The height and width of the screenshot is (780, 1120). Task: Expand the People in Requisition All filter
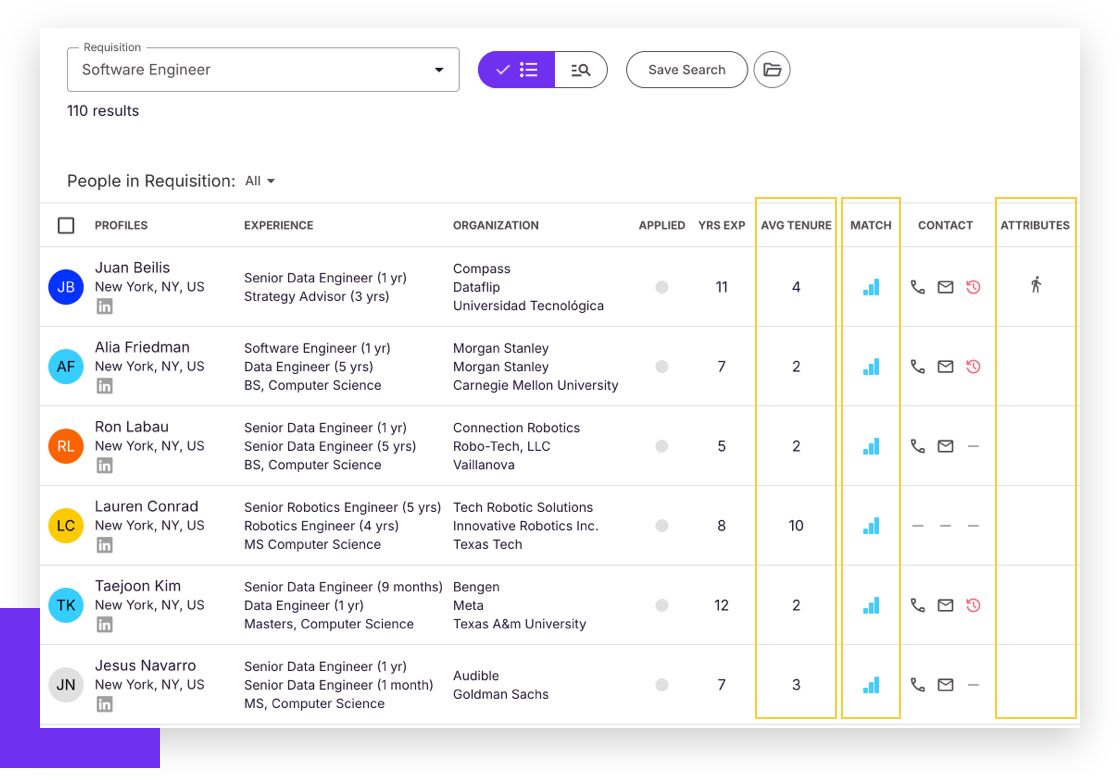[260, 181]
